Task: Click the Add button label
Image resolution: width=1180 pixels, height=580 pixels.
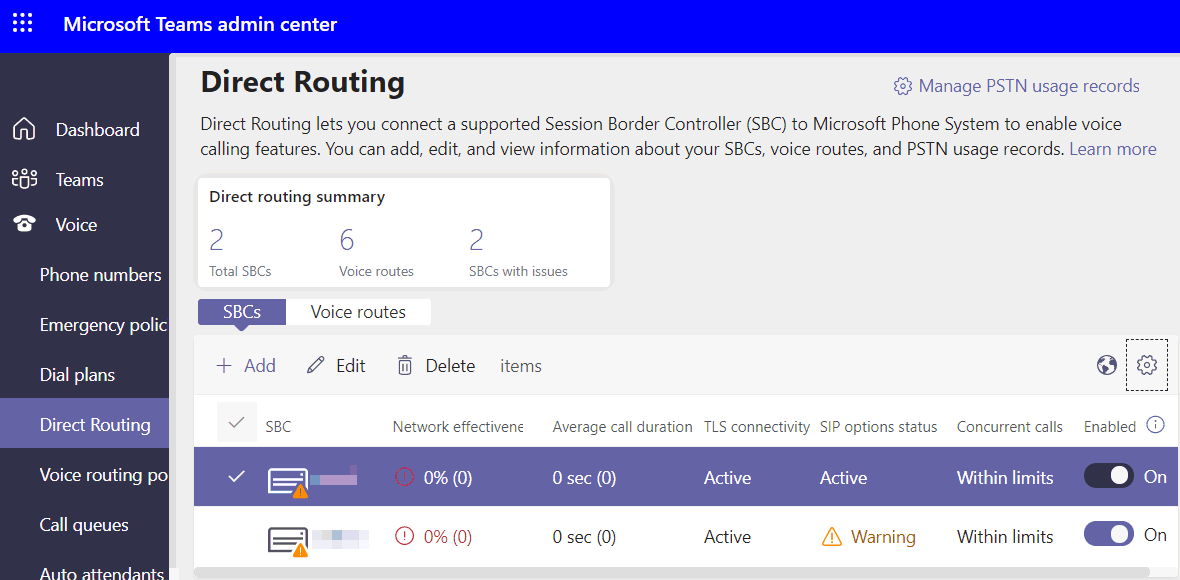Action: click(x=260, y=366)
